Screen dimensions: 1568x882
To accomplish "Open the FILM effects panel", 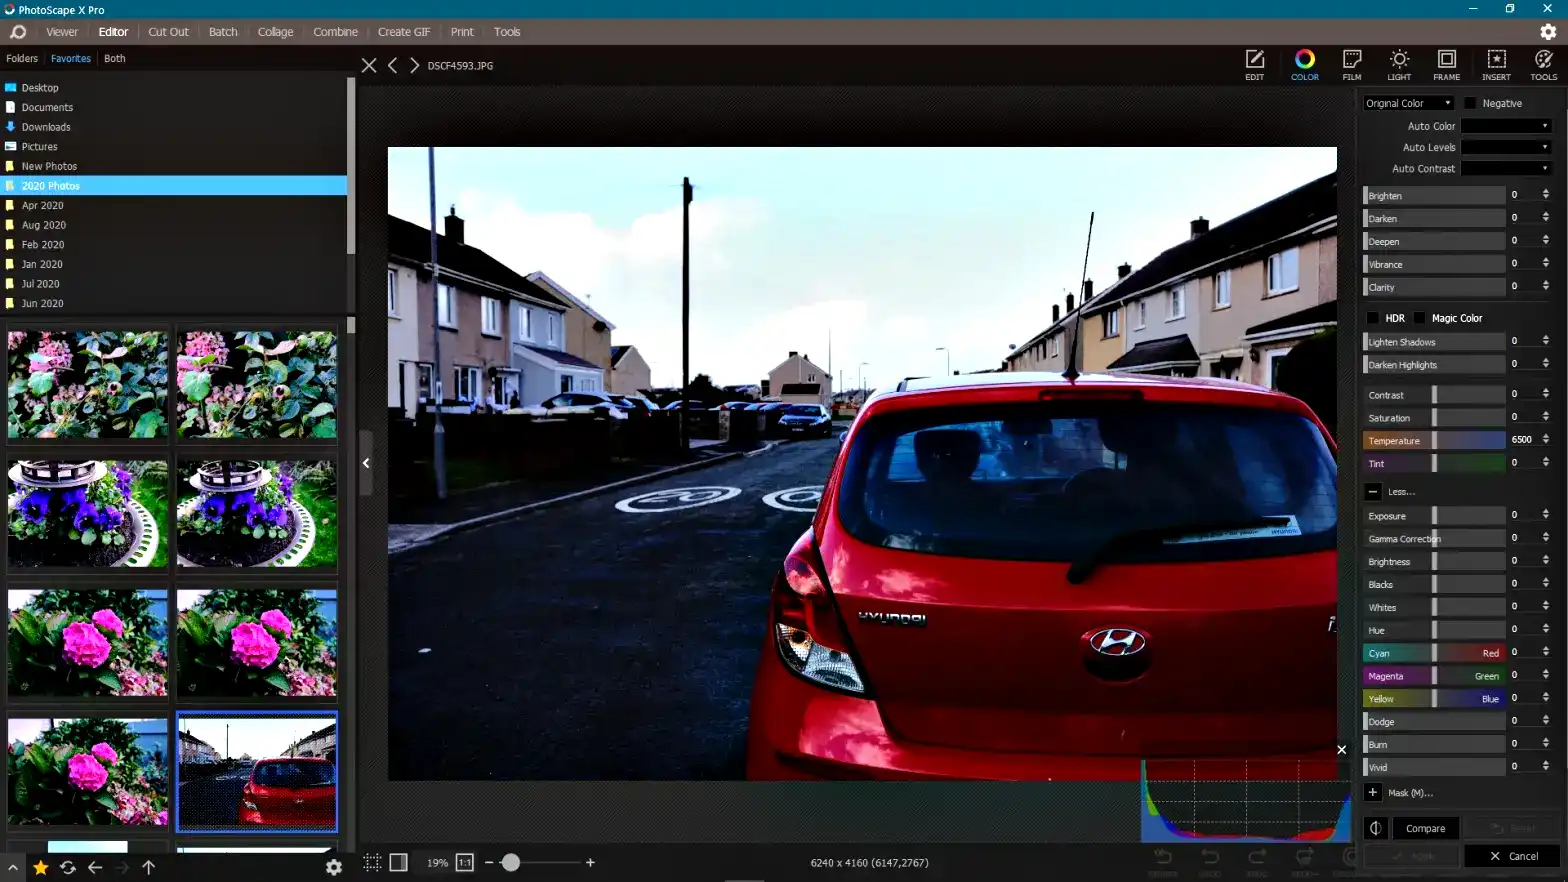I will click(x=1352, y=65).
